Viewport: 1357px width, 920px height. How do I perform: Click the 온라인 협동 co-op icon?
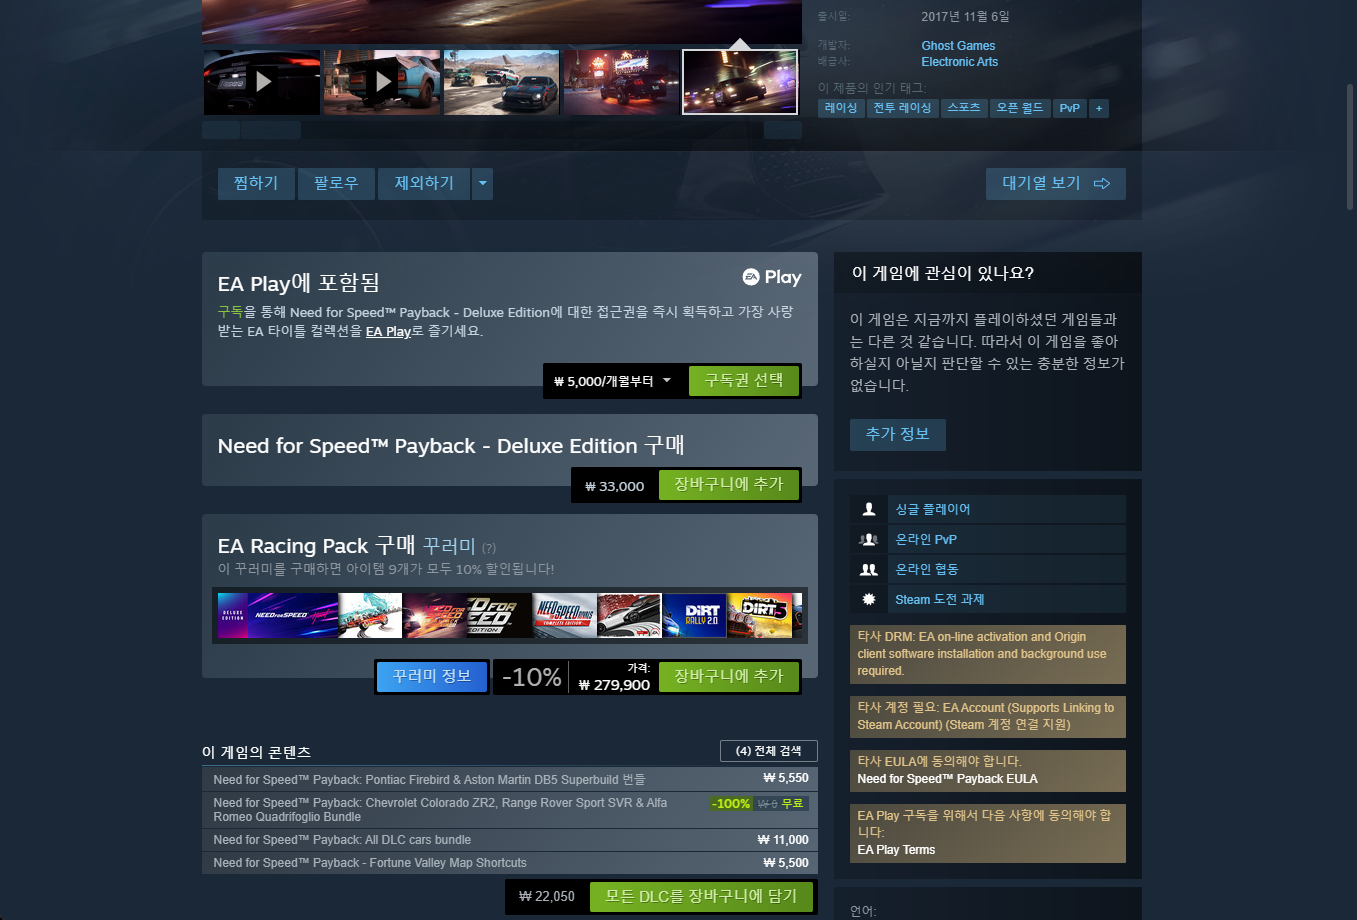pos(869,569)
